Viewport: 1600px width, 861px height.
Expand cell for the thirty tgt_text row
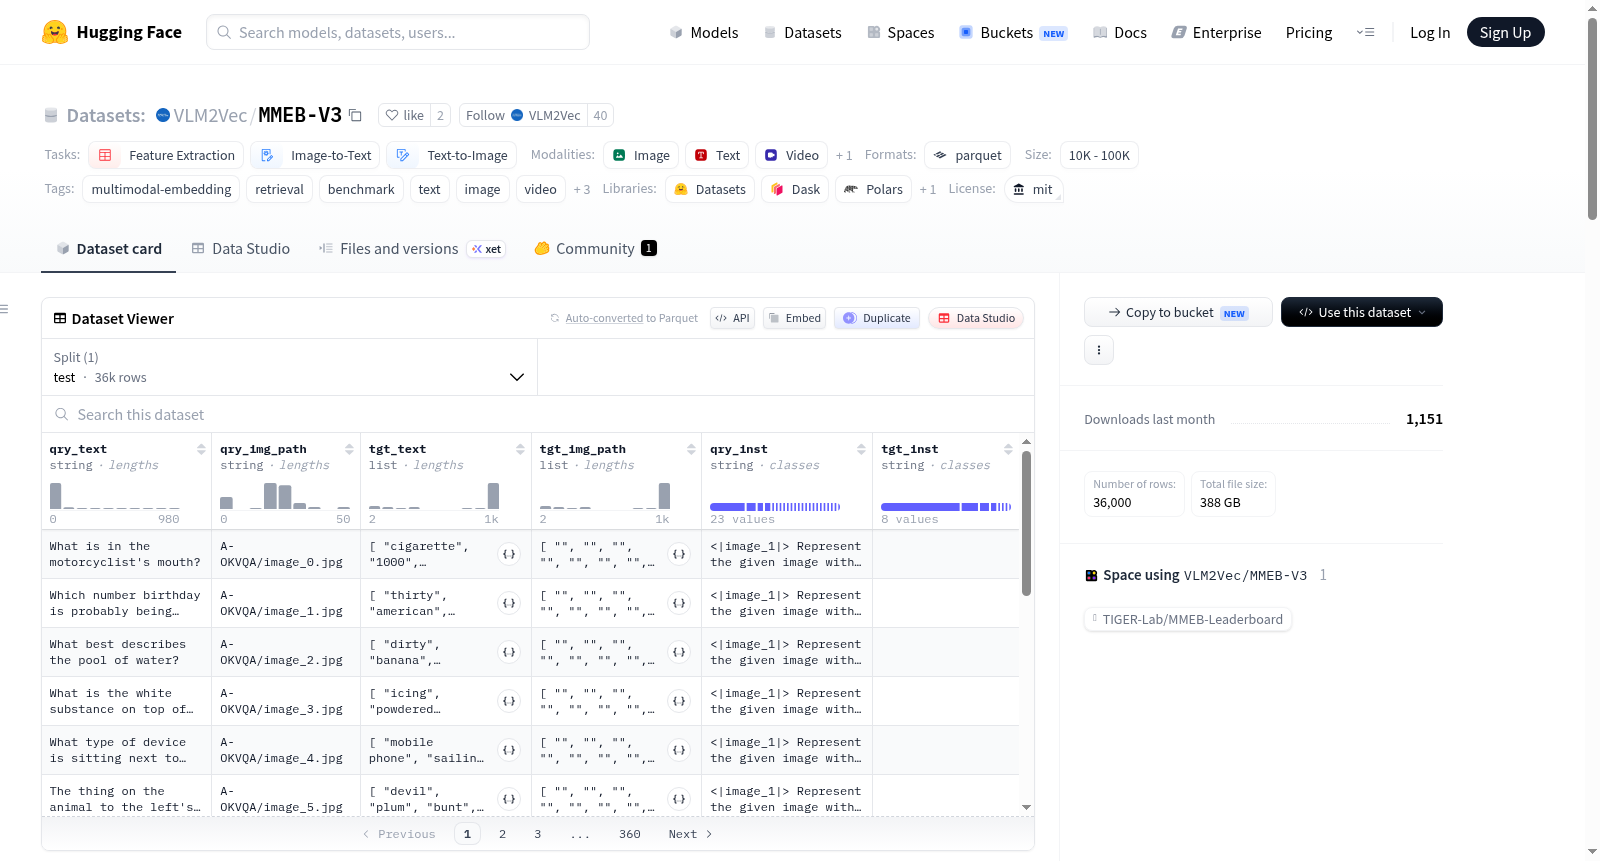[x=509, y=603]
